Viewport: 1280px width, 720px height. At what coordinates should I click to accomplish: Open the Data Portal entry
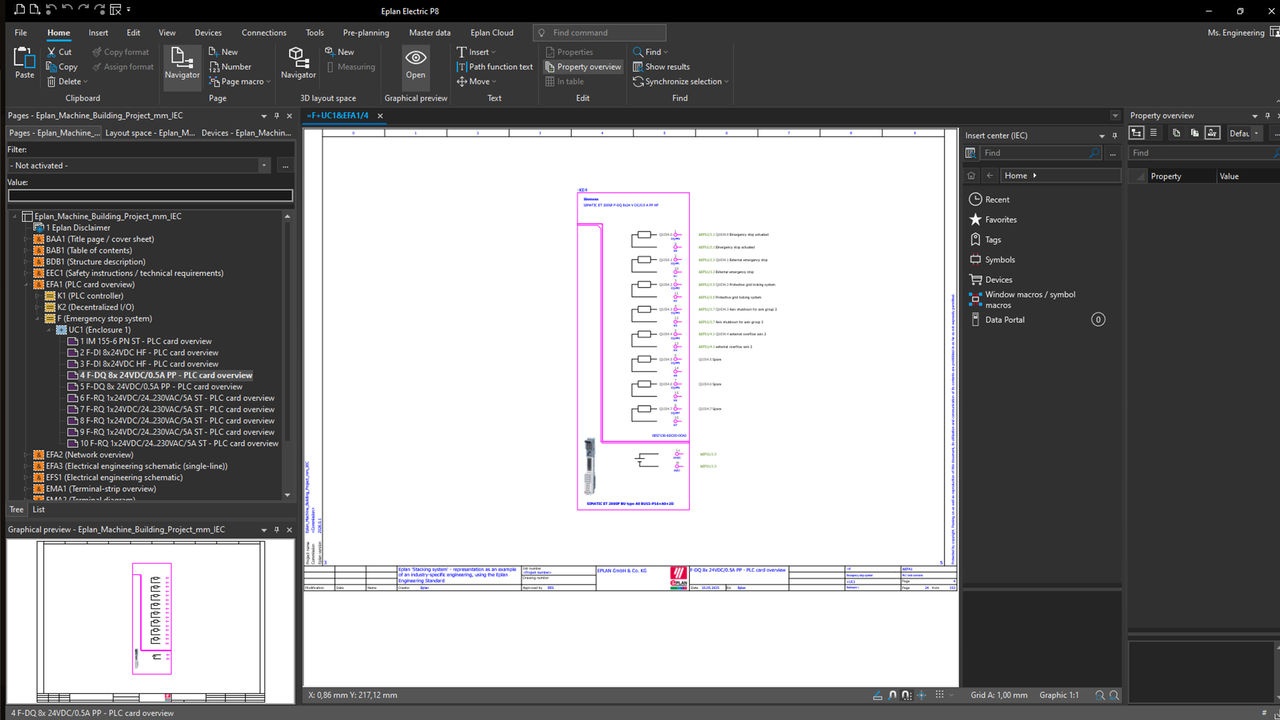pos(1004,320)
